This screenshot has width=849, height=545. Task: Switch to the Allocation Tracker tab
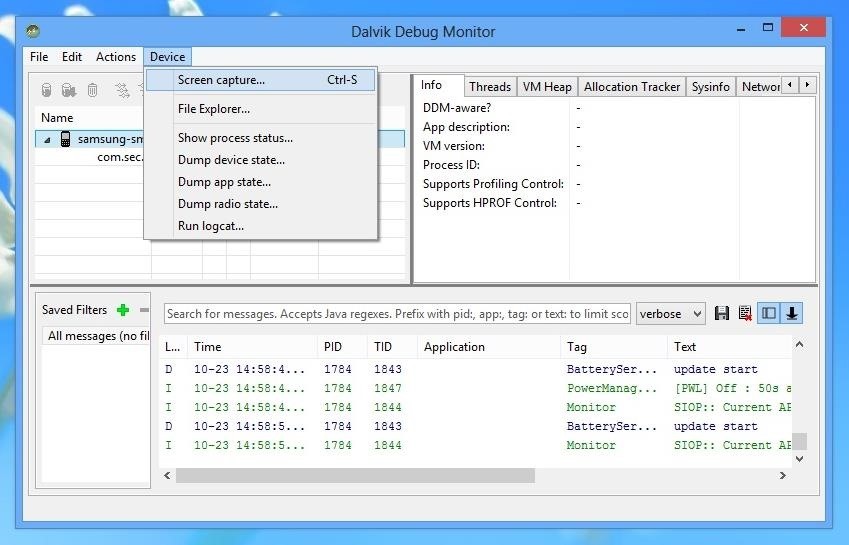[632, 87]
